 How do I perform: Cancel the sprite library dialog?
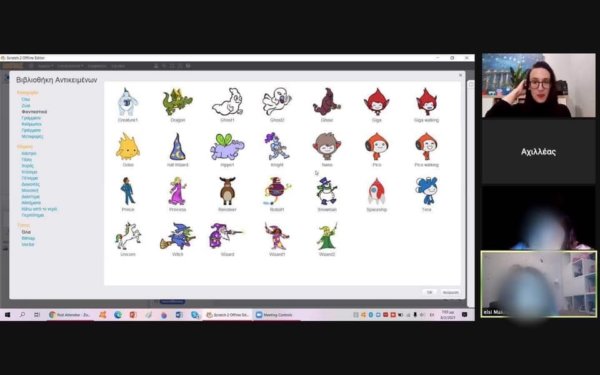click(x=450, y=292)
